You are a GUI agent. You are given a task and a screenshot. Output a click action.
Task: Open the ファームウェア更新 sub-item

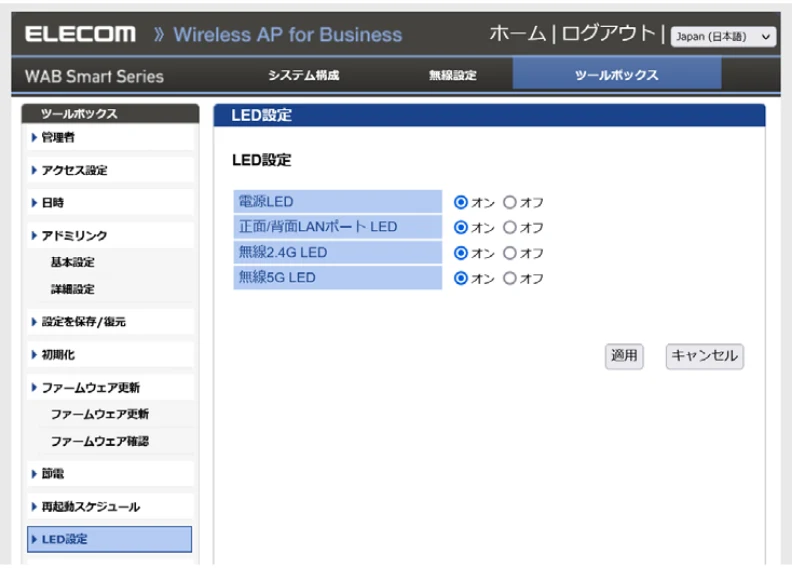[x=100, y=415]
